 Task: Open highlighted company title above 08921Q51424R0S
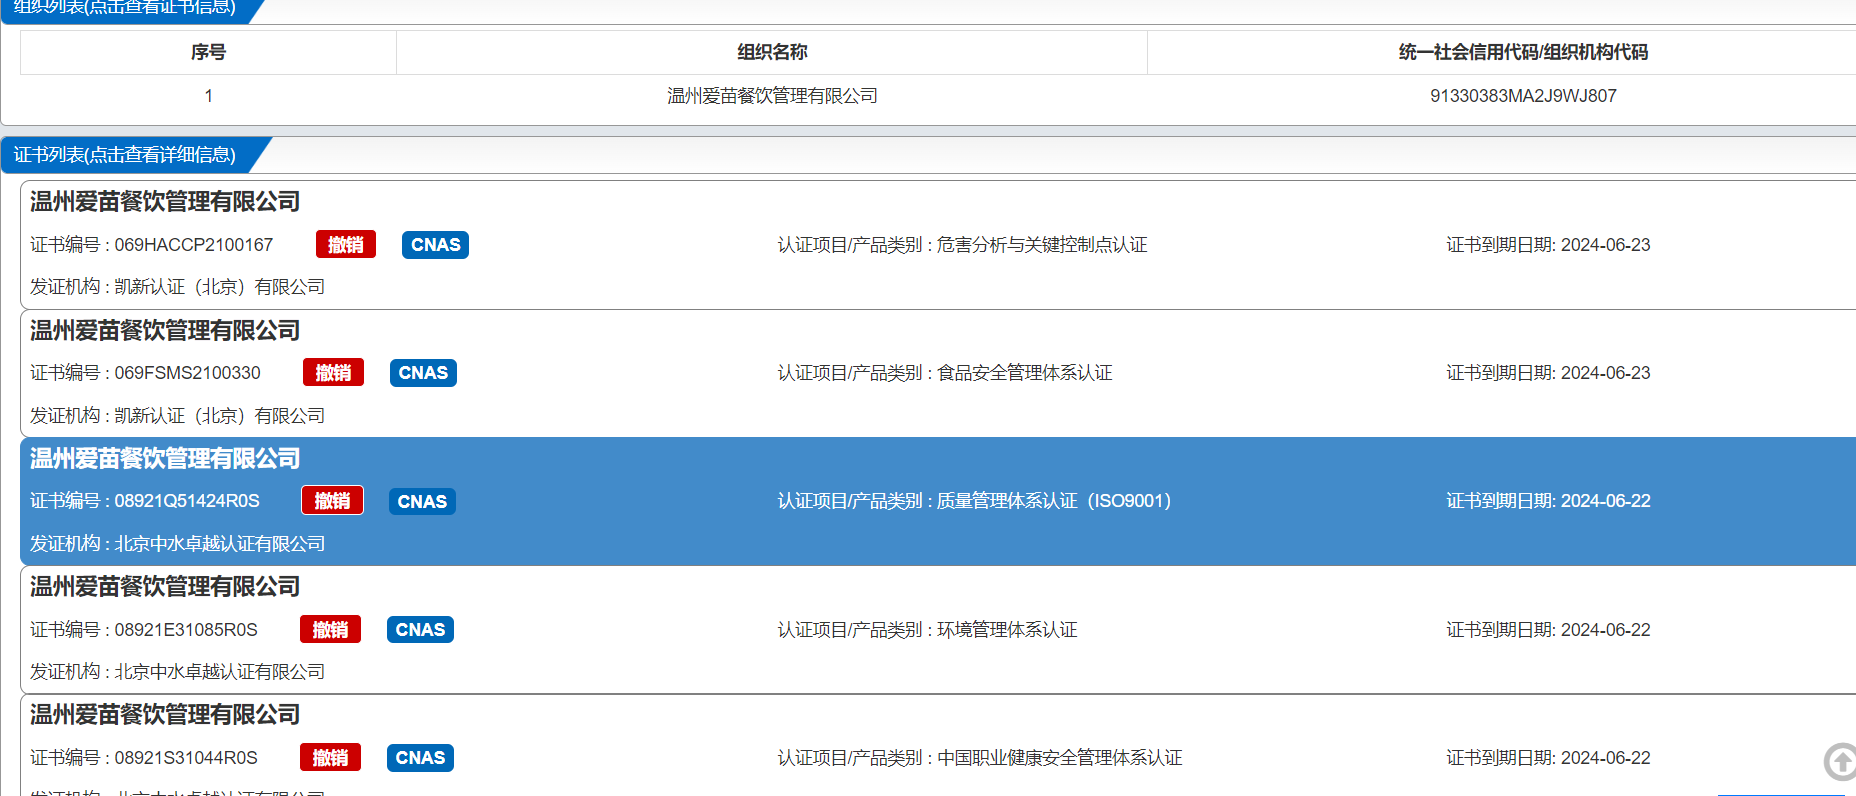click(x=165, y=458)
